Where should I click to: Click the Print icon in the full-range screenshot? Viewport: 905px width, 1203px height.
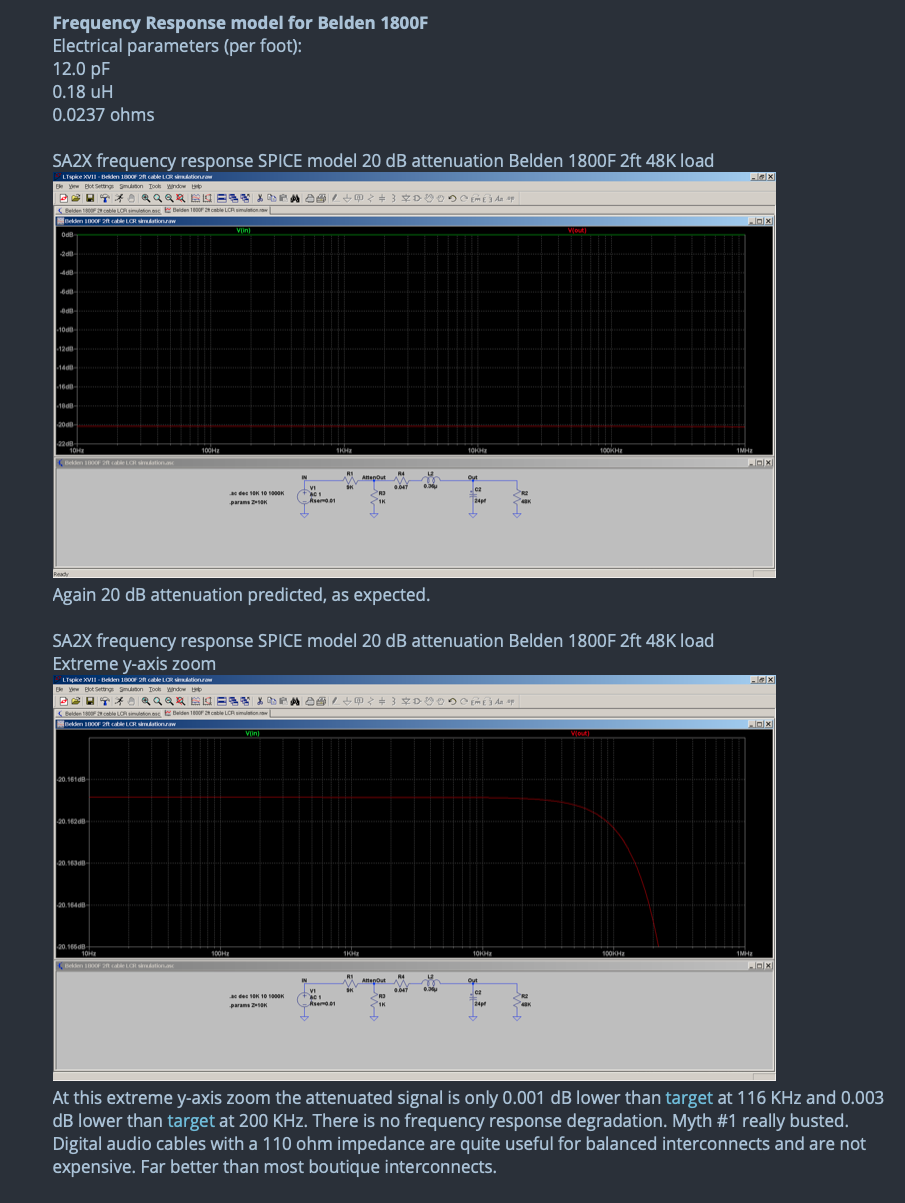[310, 198]
